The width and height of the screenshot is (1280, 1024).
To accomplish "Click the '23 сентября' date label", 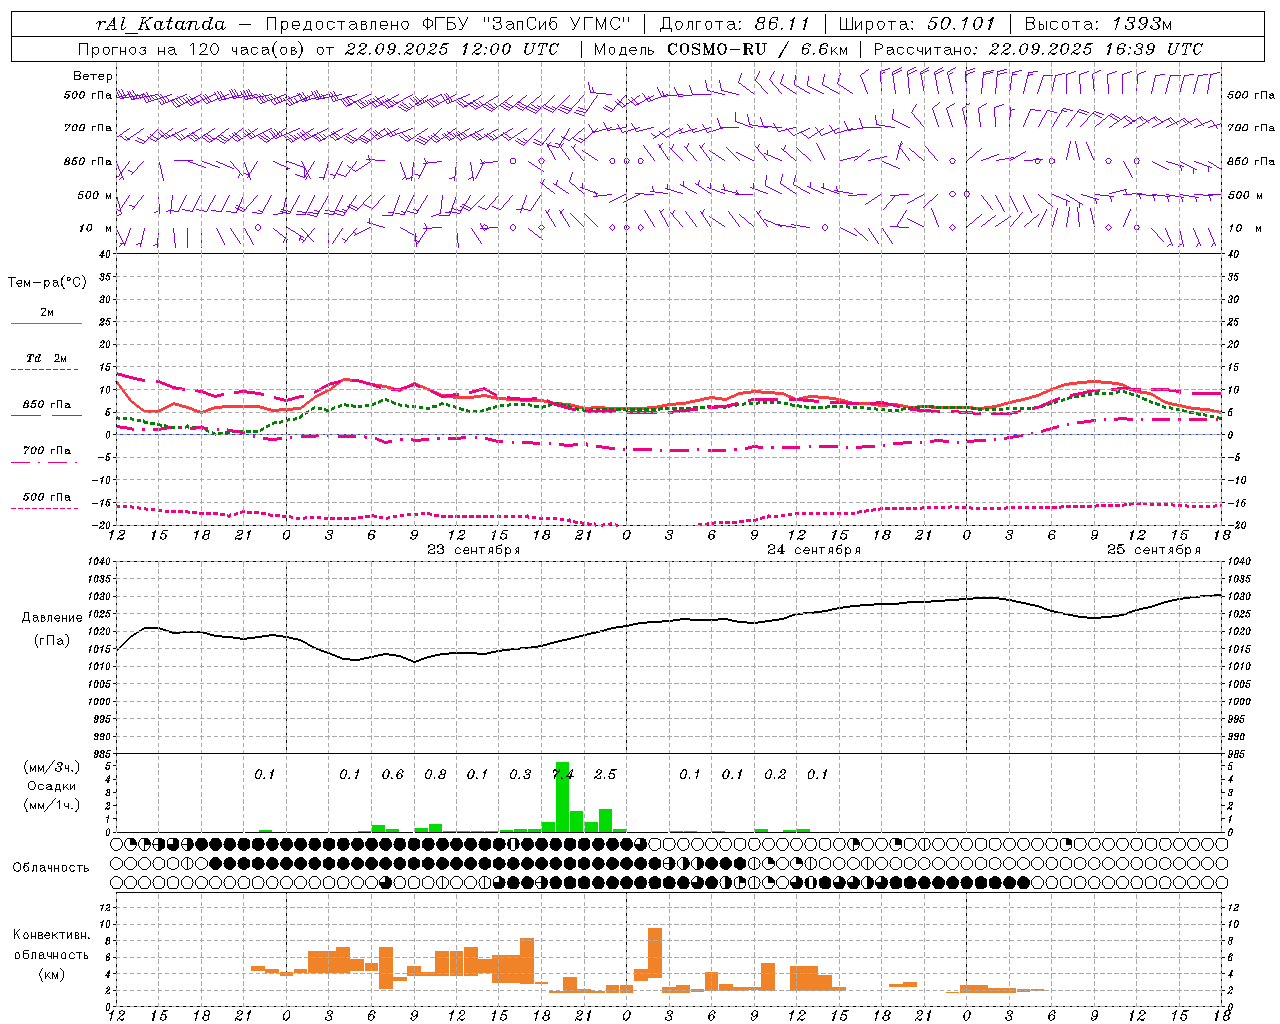I will 473,550.
